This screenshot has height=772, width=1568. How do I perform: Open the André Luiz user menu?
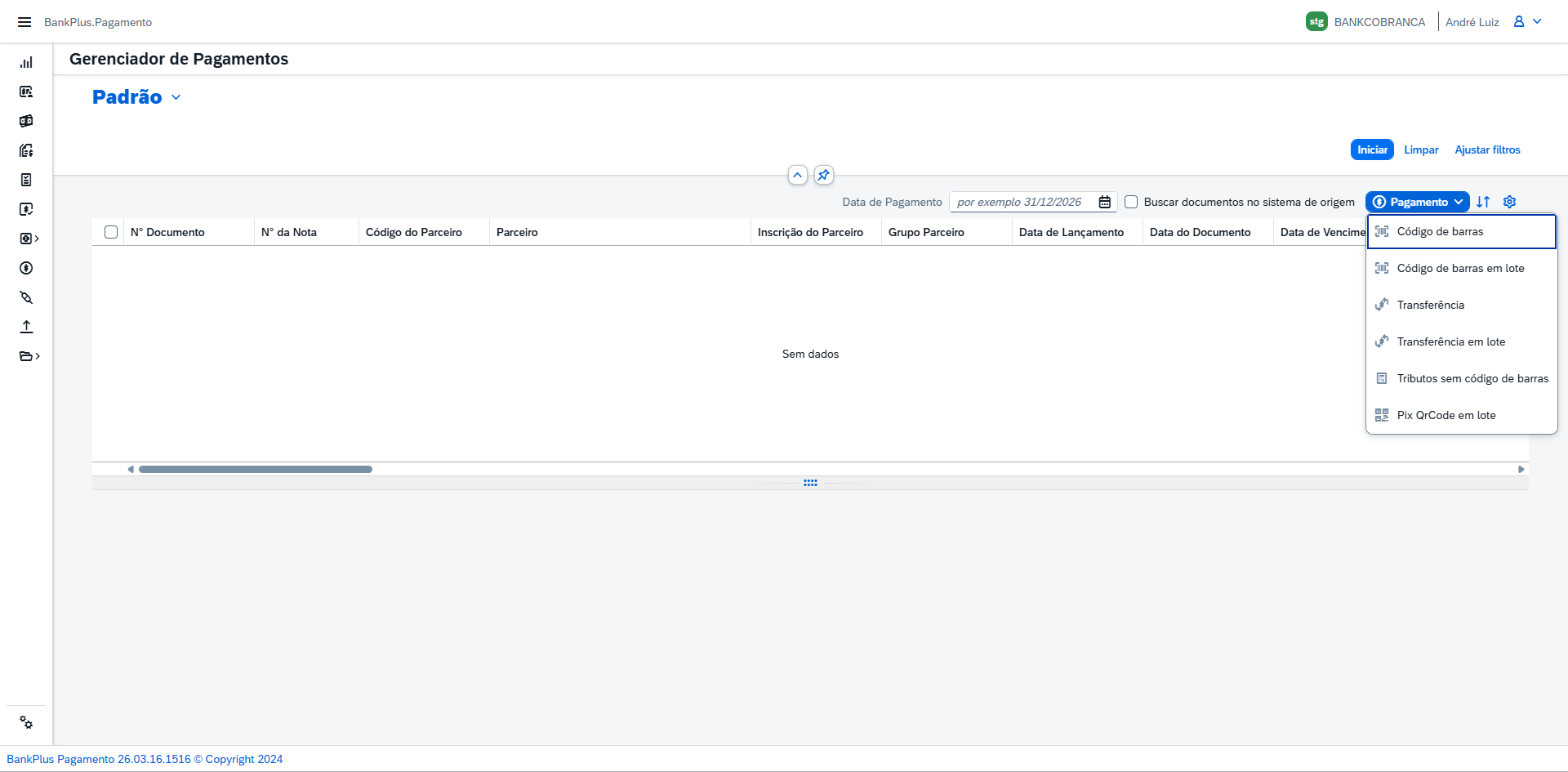pyautogui.click(x=1527, y=22)
